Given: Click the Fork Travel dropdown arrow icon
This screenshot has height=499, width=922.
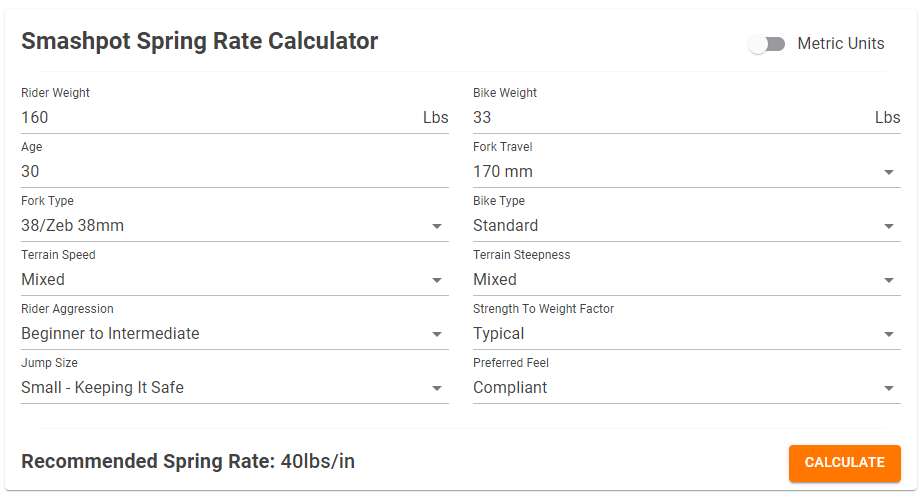Looking at the screenshot, I should tap(889, 173).
